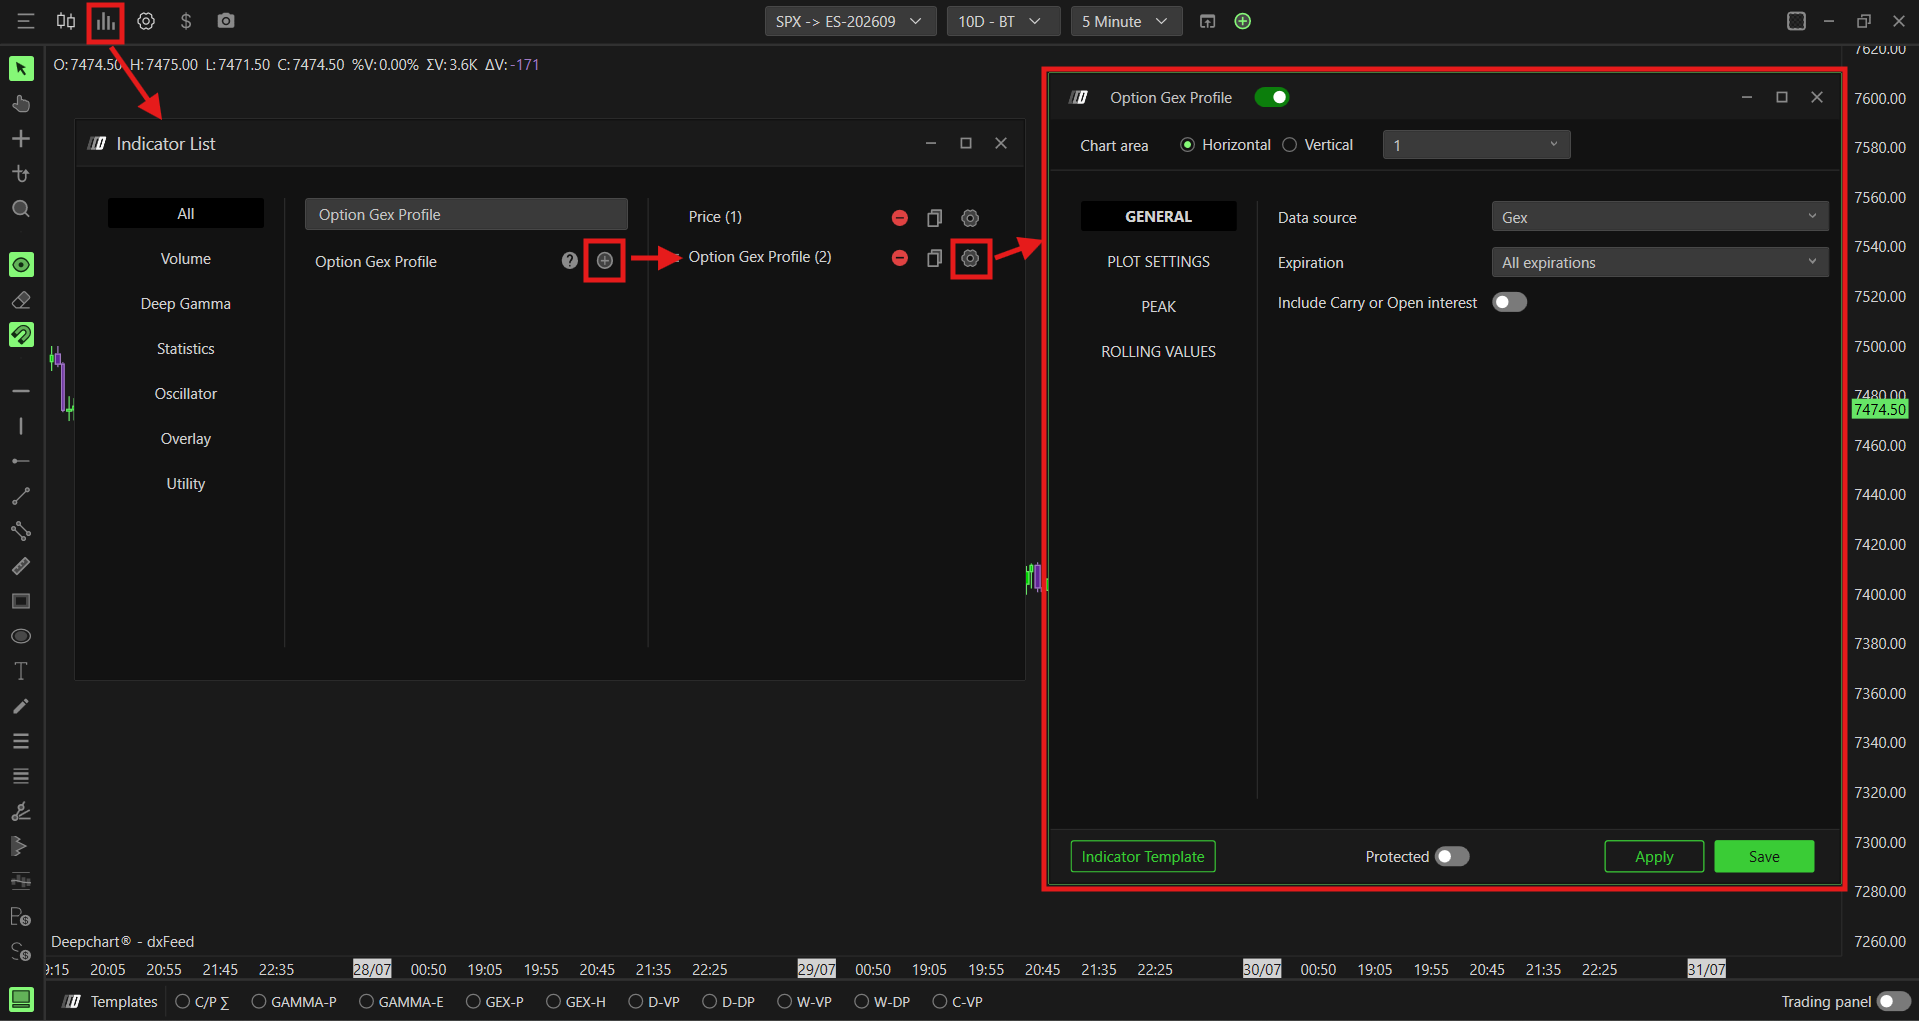The height and width of the screenshot is (1021, 1919).
Task: Select the crosshair plus tool
Action: pyautogui.click(x=21, y=139)
